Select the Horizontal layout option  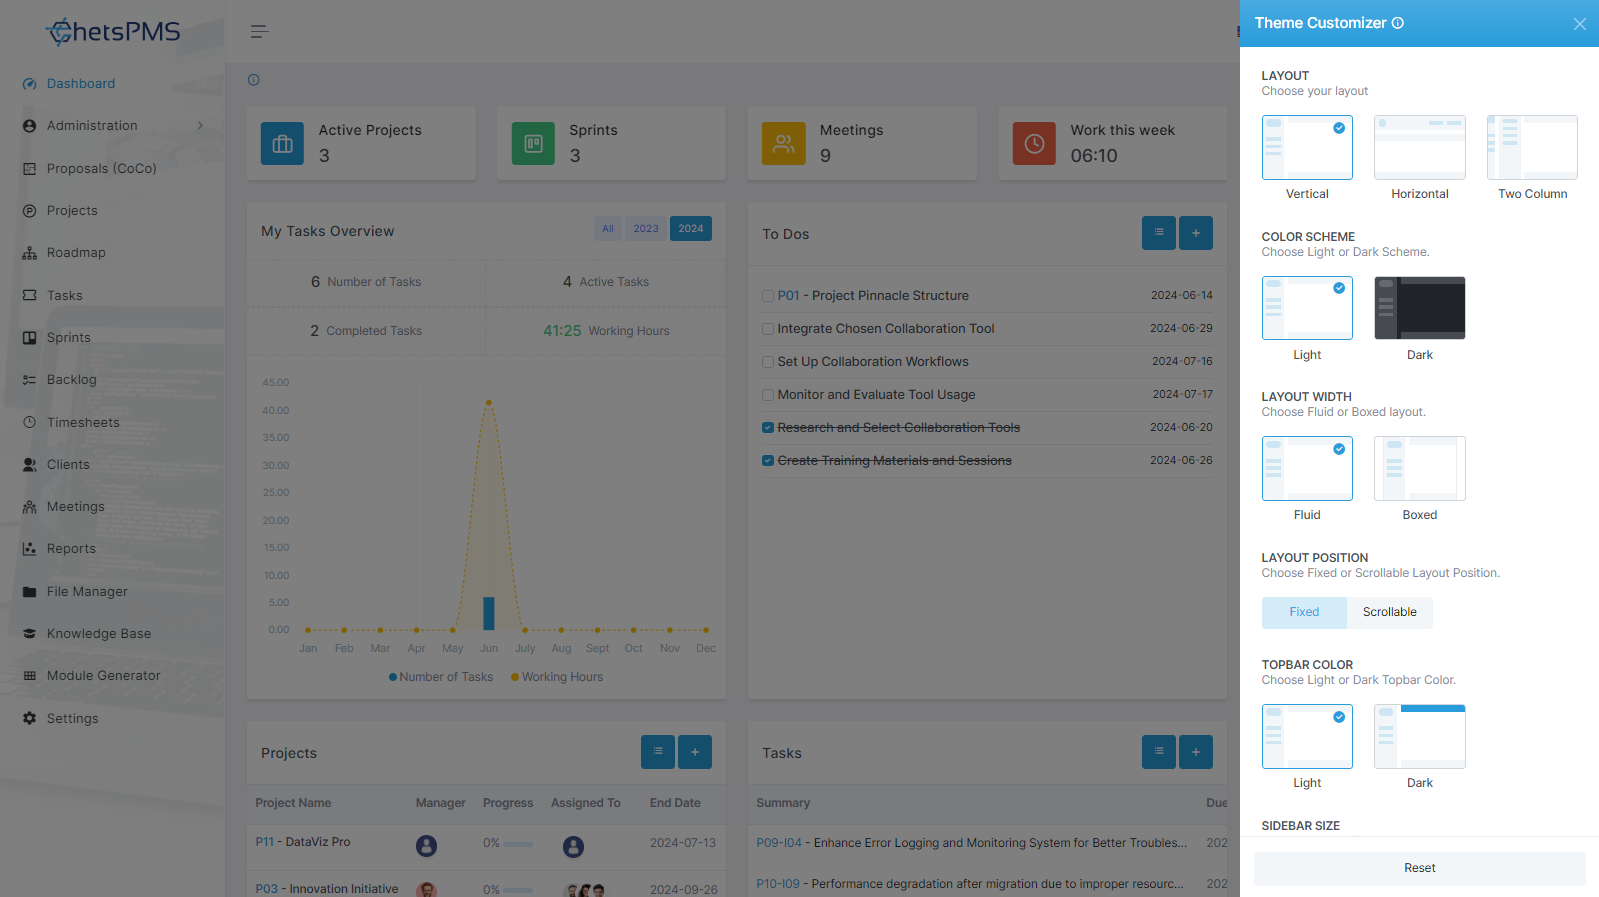tap(1420, 148)
